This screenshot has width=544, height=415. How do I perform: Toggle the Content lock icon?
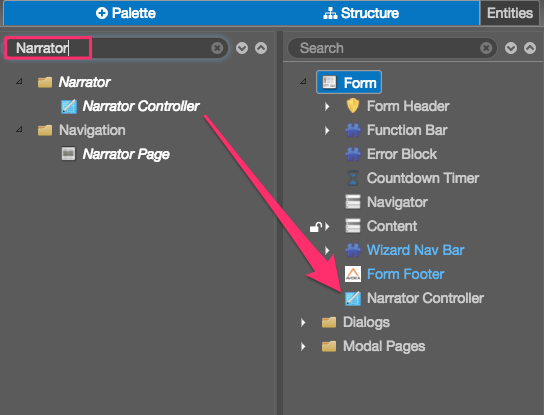315,227
